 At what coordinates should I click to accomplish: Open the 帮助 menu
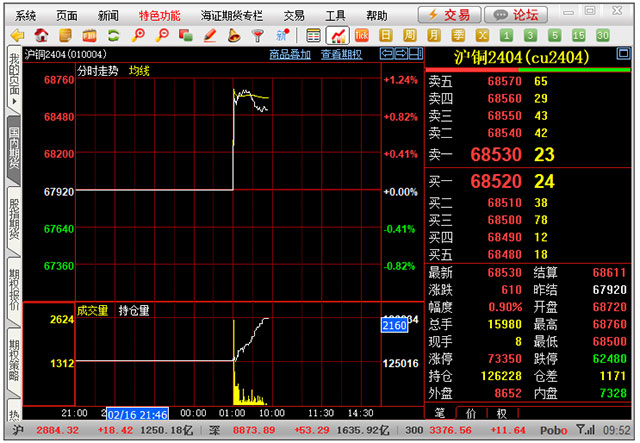(377, 16)
